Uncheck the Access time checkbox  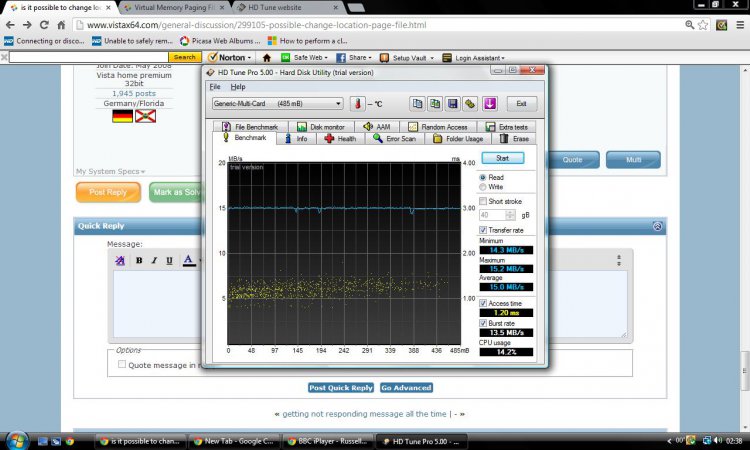(483, 303)
